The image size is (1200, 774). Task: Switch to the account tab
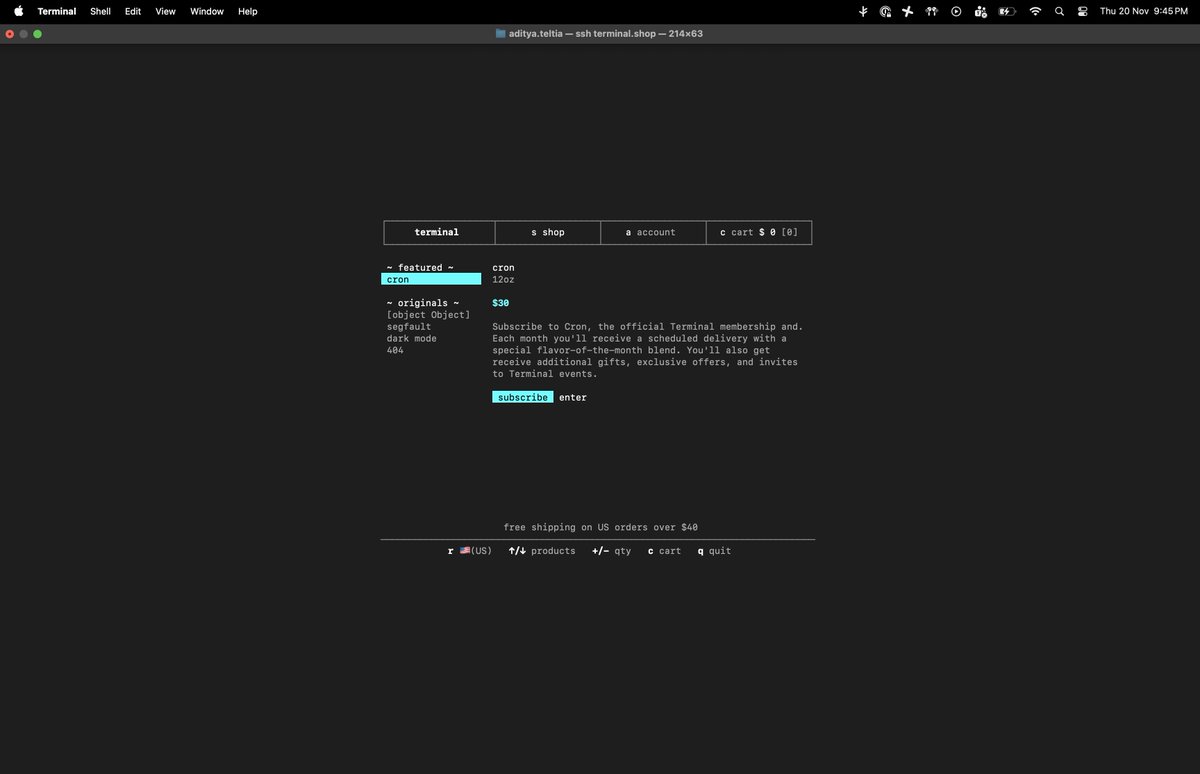click(x=652, y=232)
